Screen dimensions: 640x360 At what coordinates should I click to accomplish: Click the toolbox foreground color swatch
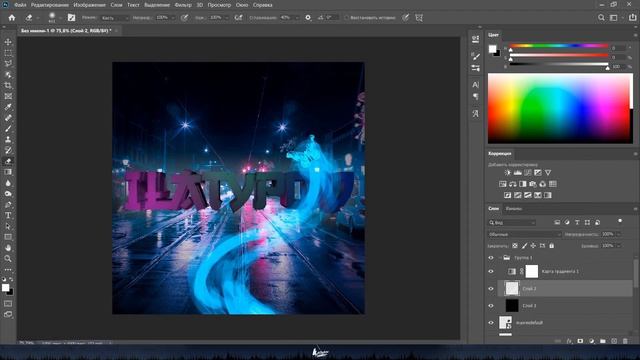pyautogui.click(x=5, y=288)
